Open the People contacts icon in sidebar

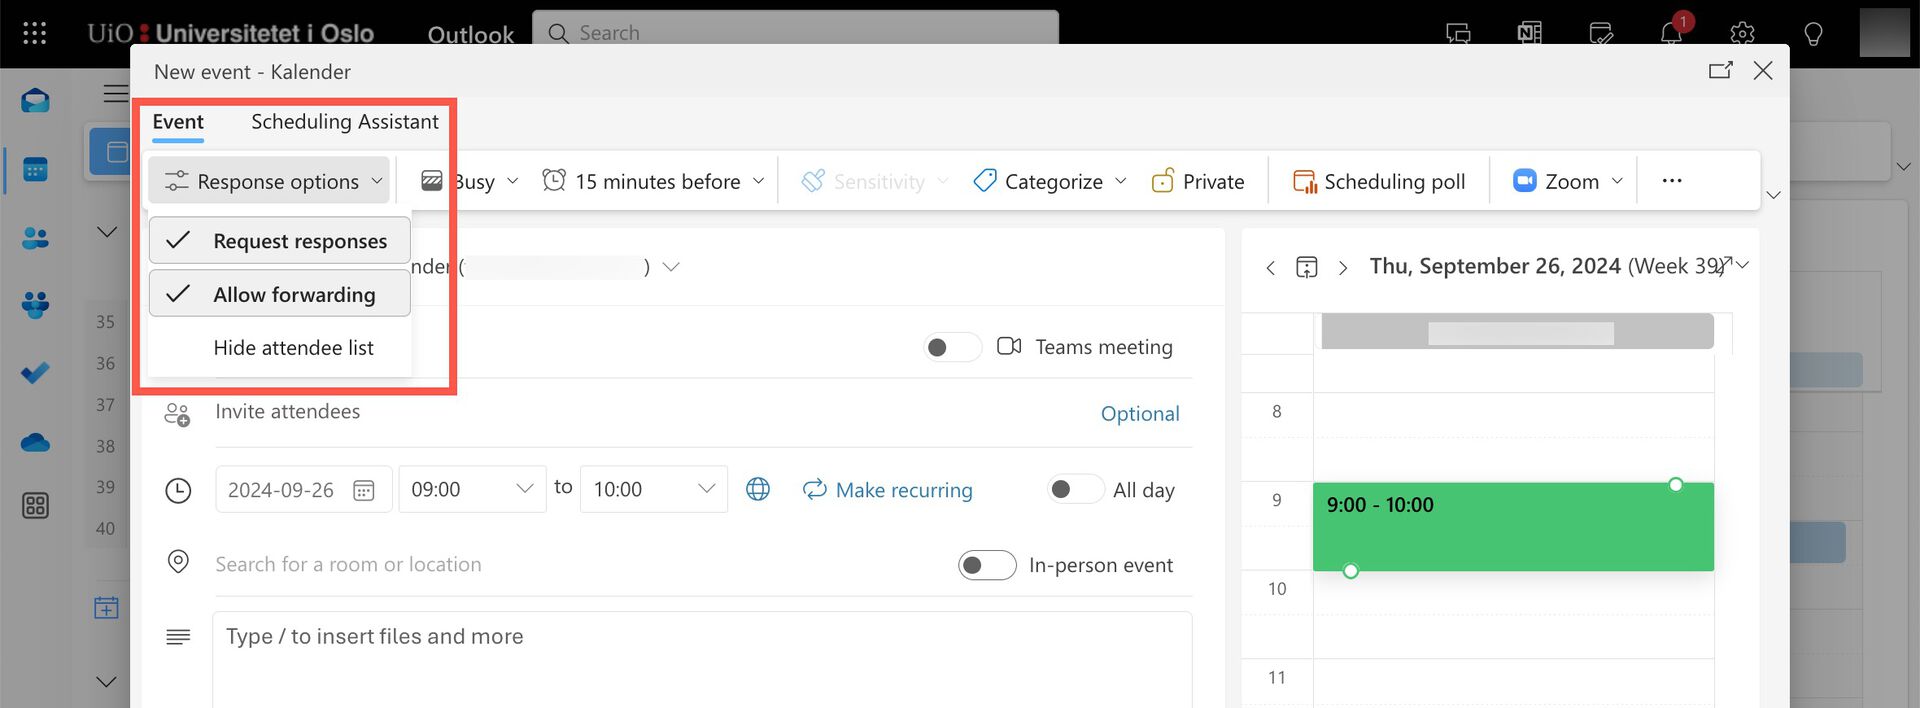tap(35, 238)
